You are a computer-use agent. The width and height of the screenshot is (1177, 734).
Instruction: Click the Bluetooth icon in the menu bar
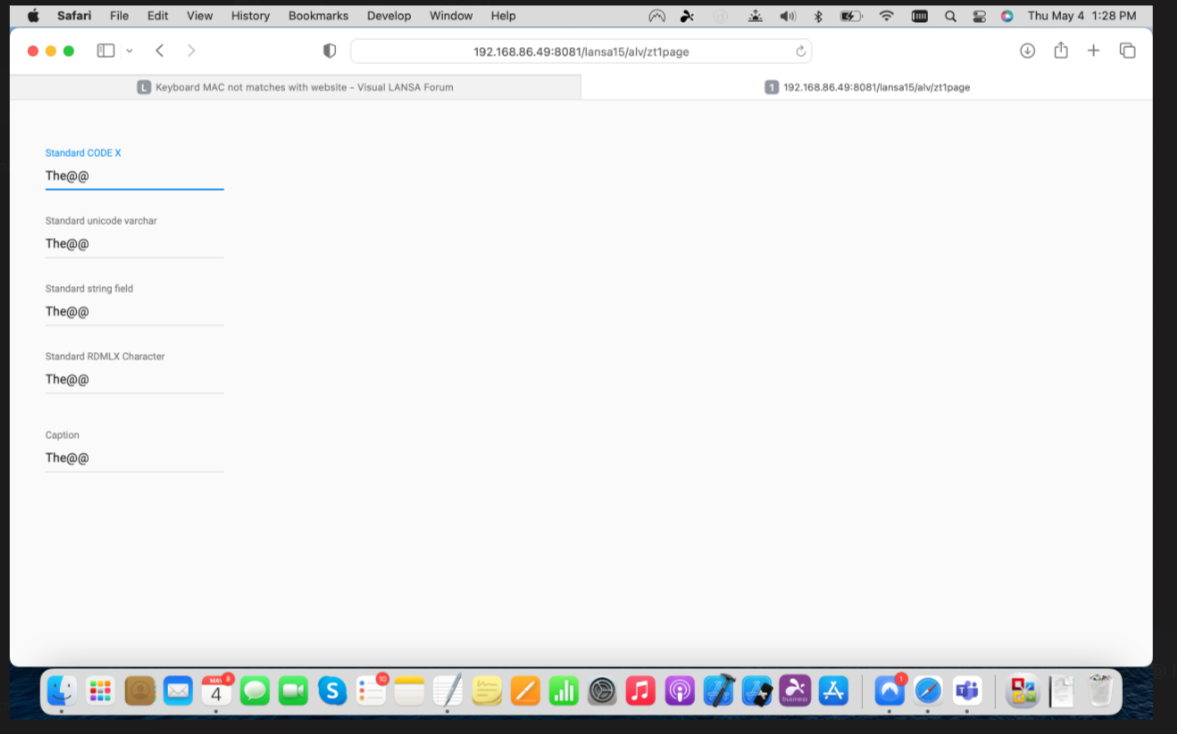point(820,15)
